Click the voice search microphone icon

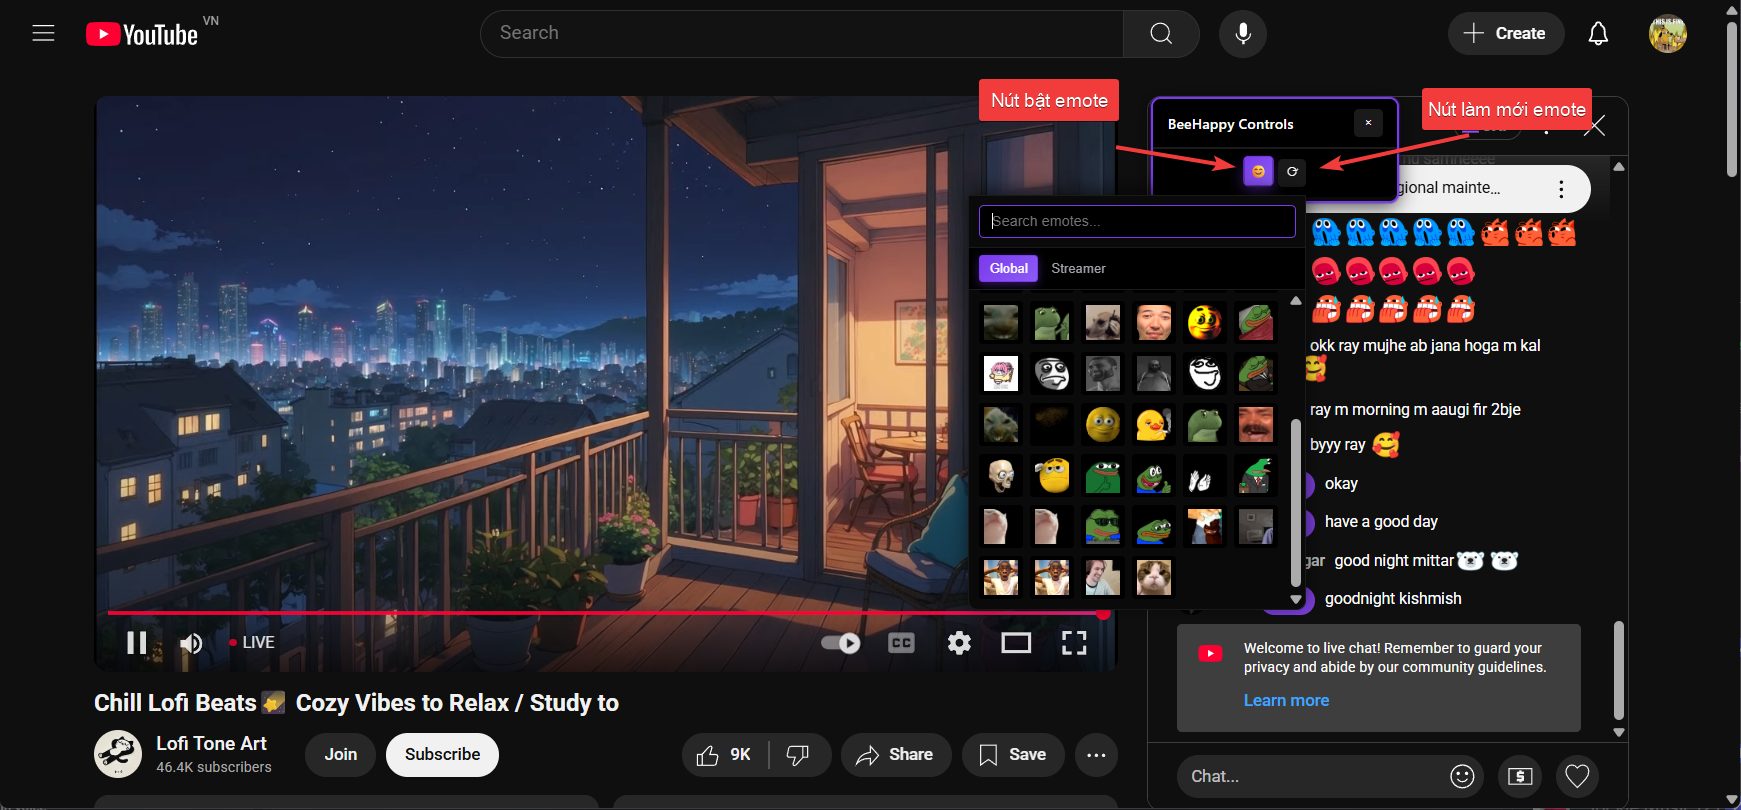pos(1242,34)
